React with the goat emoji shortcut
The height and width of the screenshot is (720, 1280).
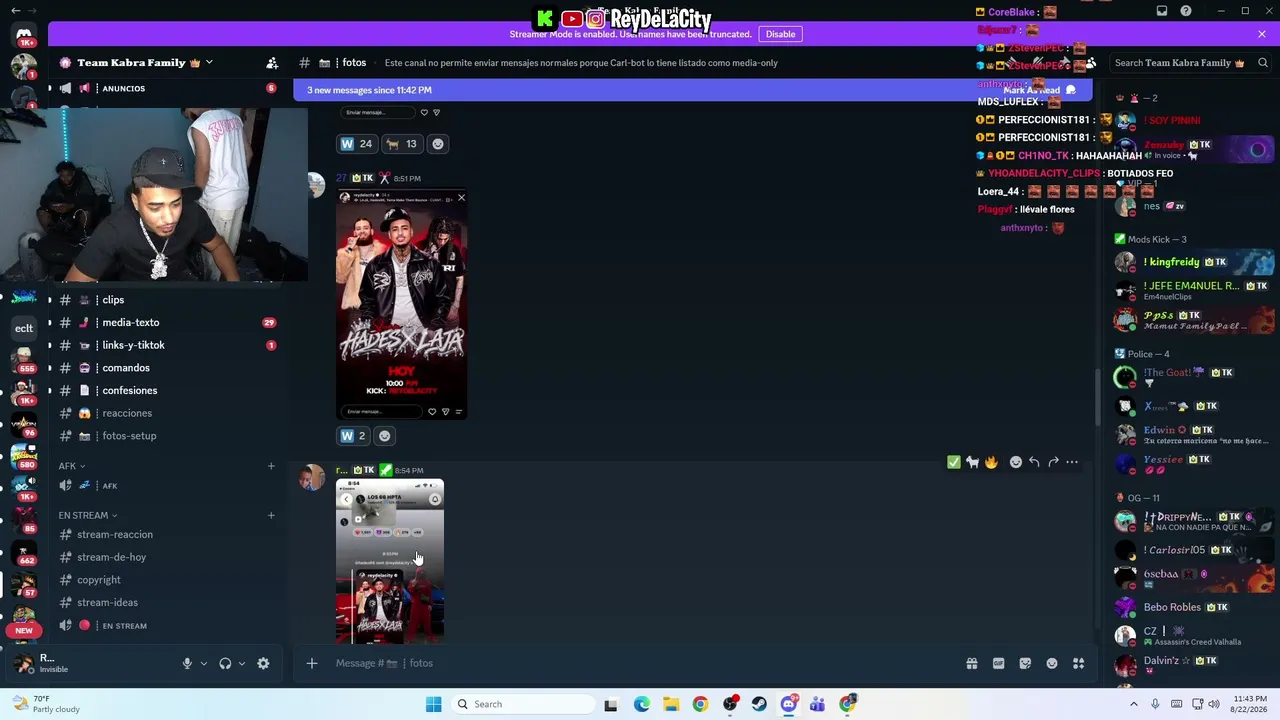tap(972, 462)
